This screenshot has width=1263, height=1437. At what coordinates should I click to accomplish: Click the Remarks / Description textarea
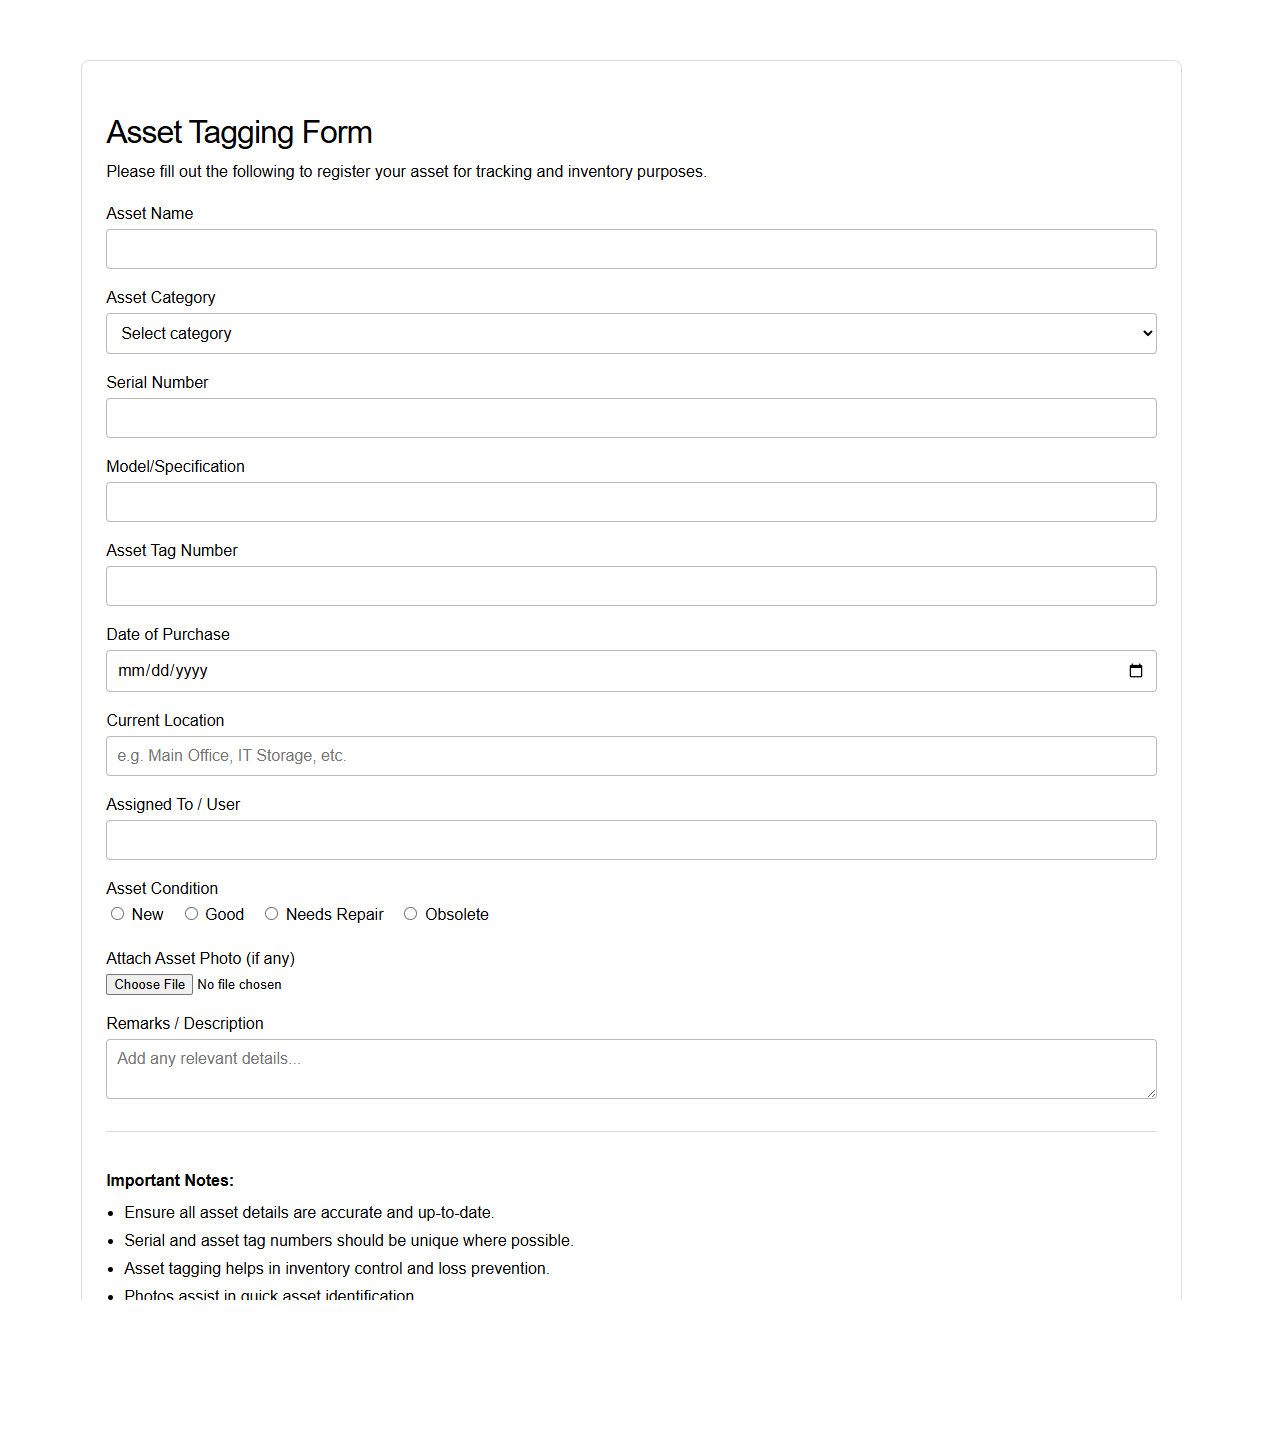(631, 1069)
